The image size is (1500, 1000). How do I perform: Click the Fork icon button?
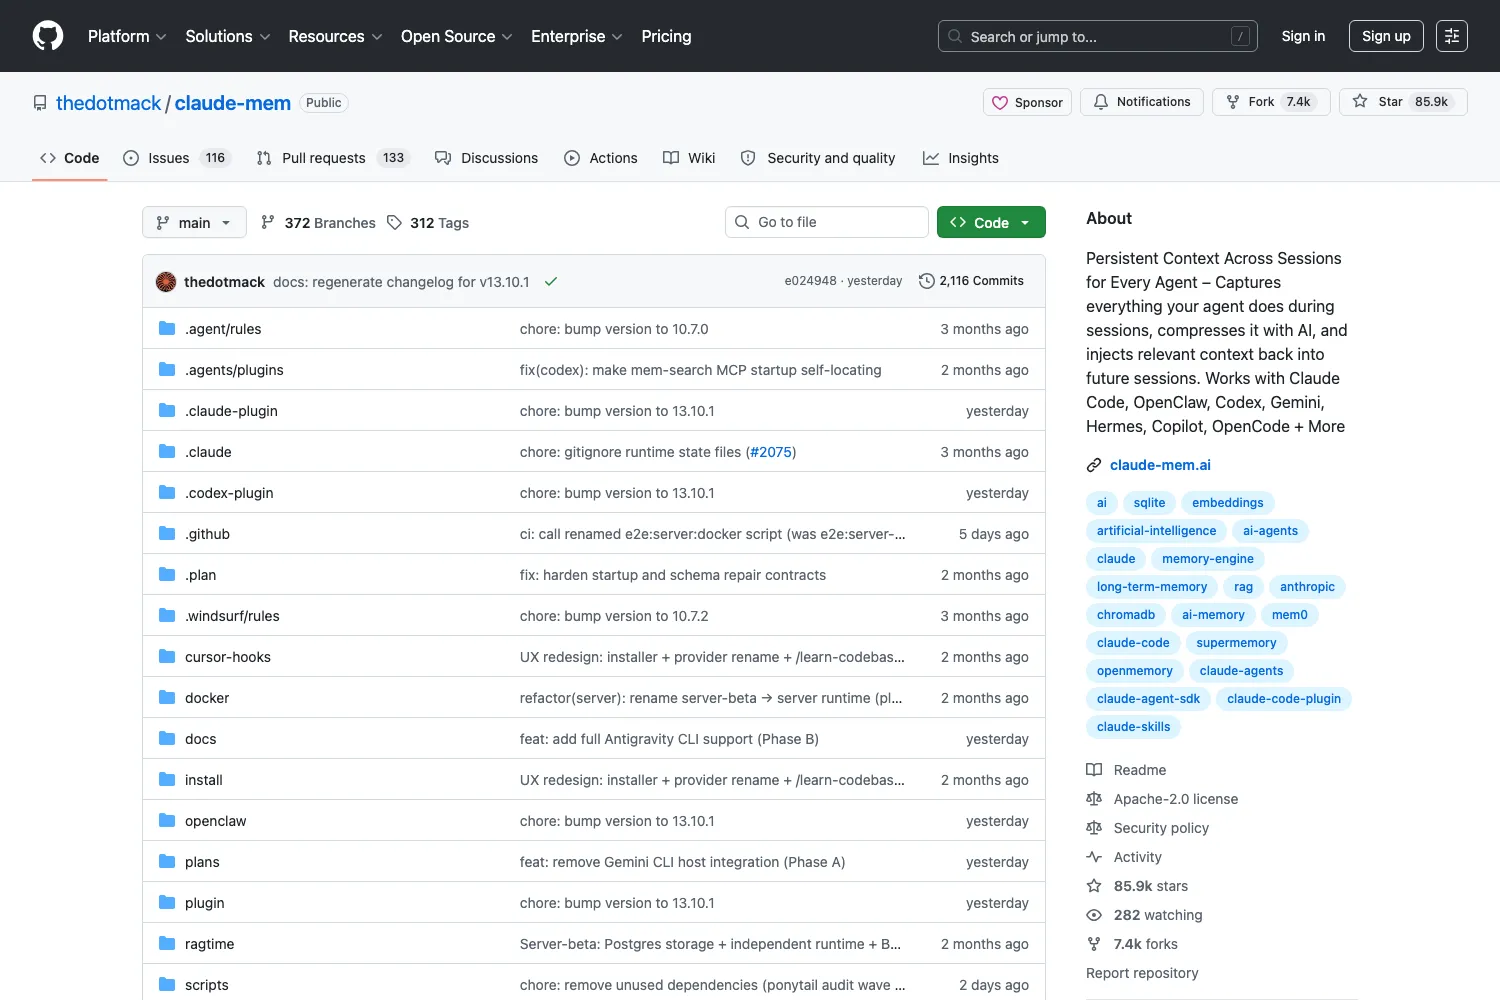(x=1233, y=102)
